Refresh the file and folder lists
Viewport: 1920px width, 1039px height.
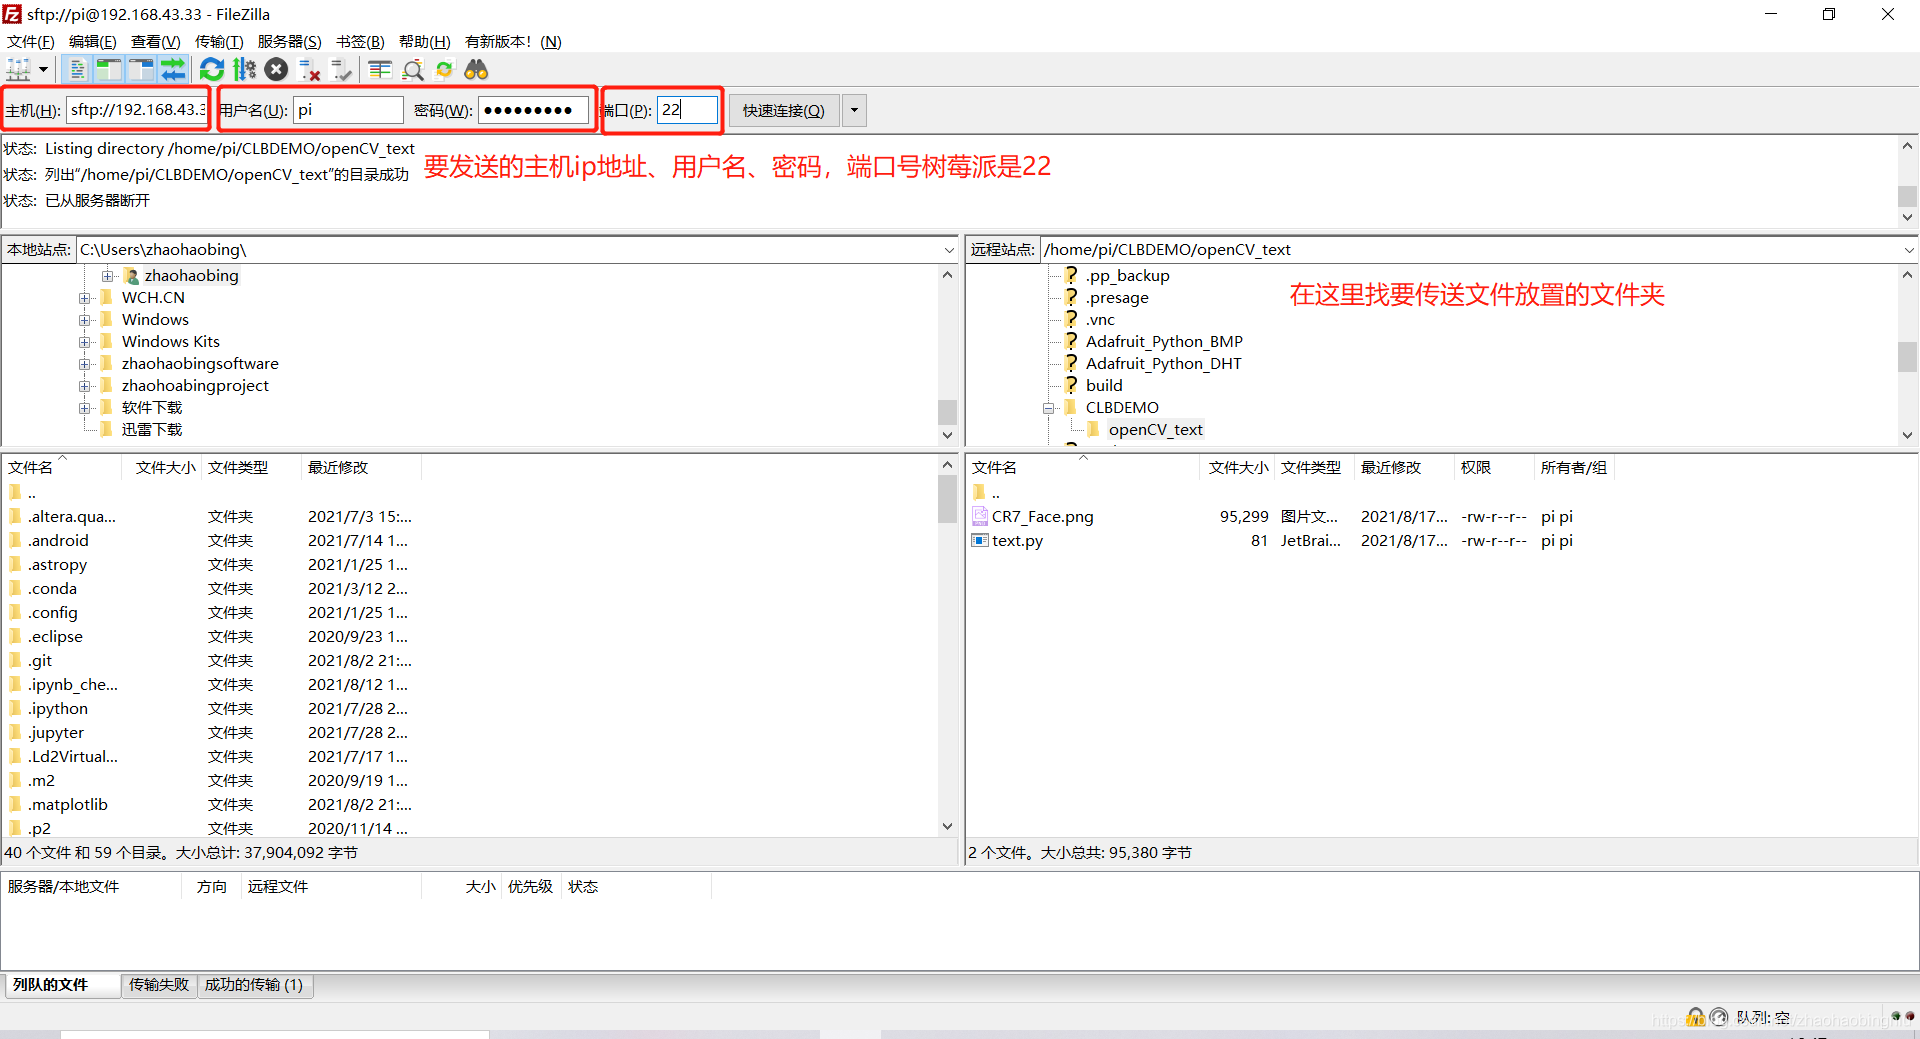(x=212, y=70)
